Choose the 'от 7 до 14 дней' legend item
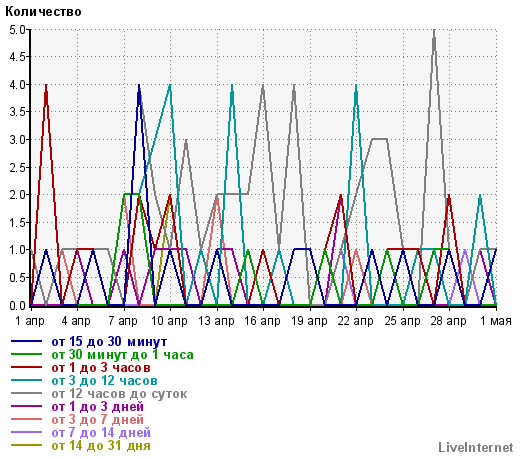520x457 pixels. point(101,433)
